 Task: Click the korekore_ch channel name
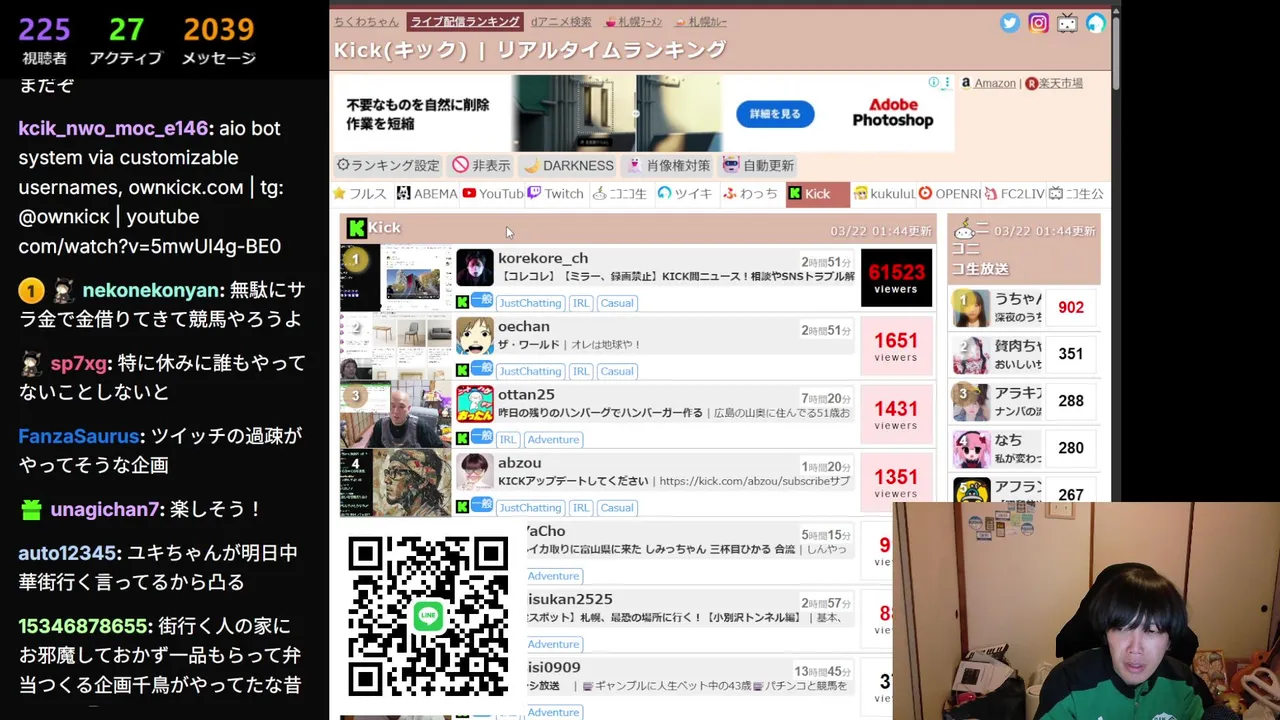[543, 258]
